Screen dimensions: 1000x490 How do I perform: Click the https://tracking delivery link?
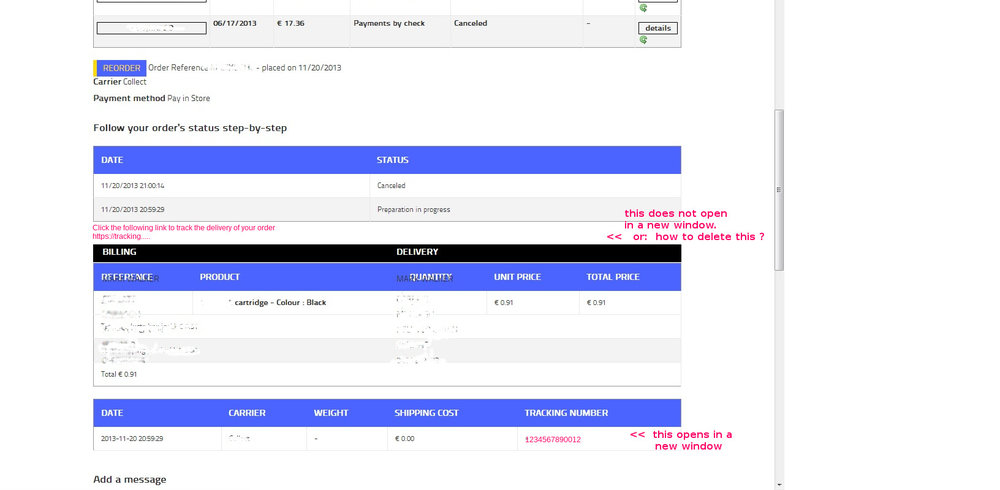click(x=121, y=236)
